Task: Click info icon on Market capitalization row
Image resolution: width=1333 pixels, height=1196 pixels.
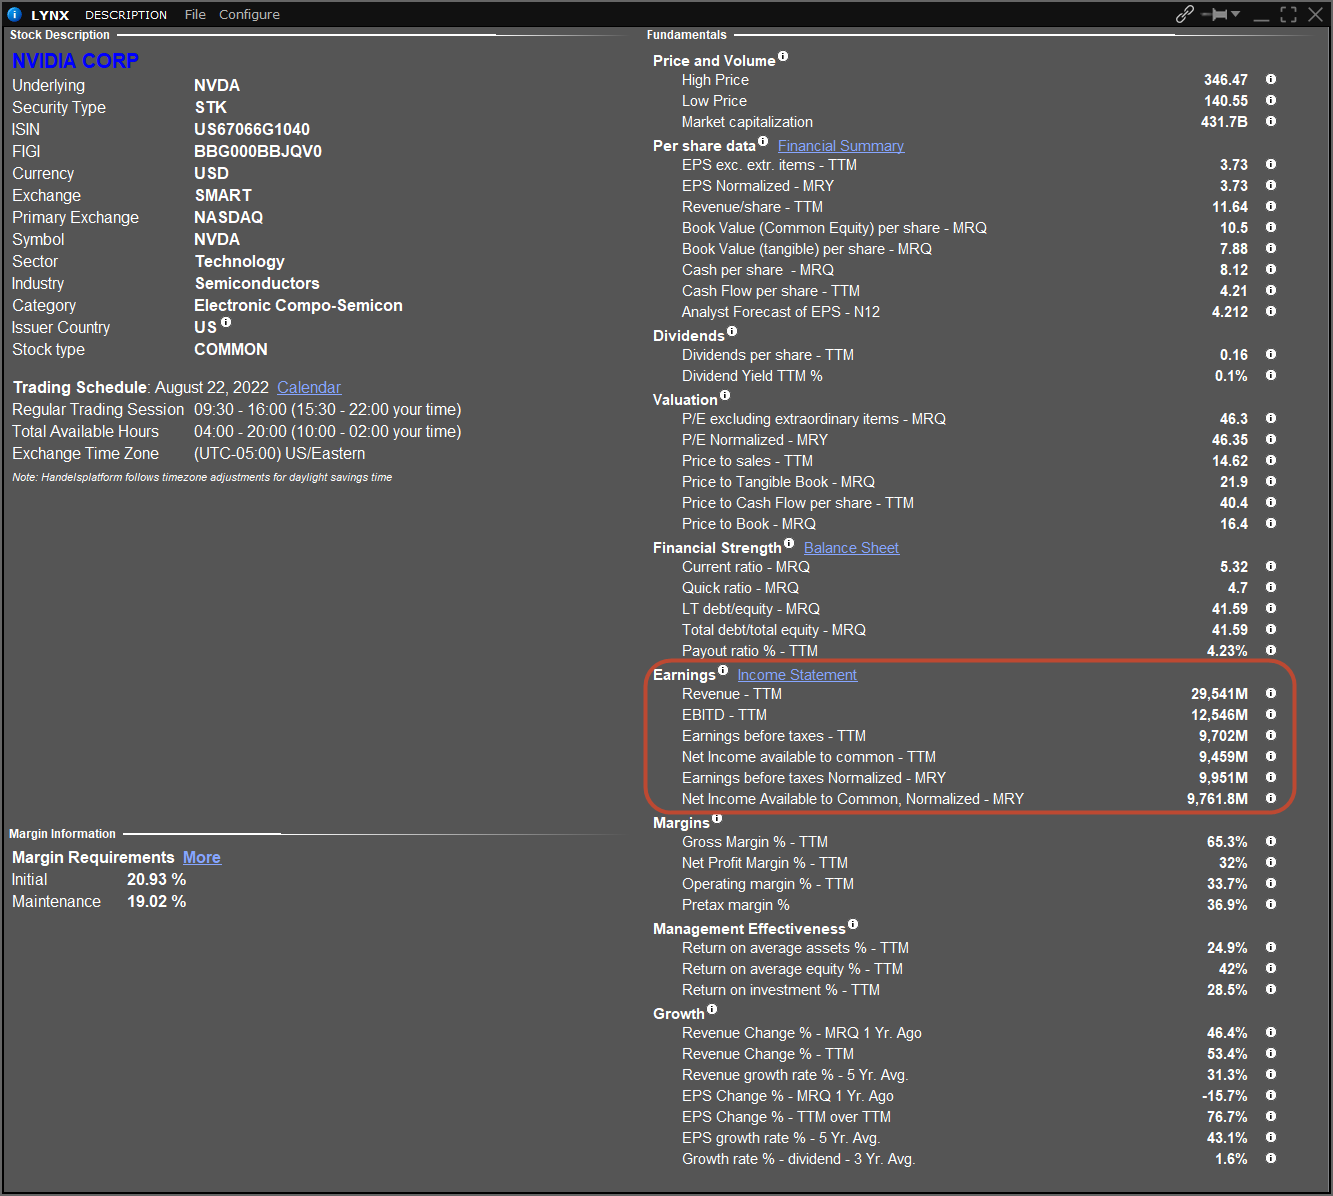Action: (1271, 121)
